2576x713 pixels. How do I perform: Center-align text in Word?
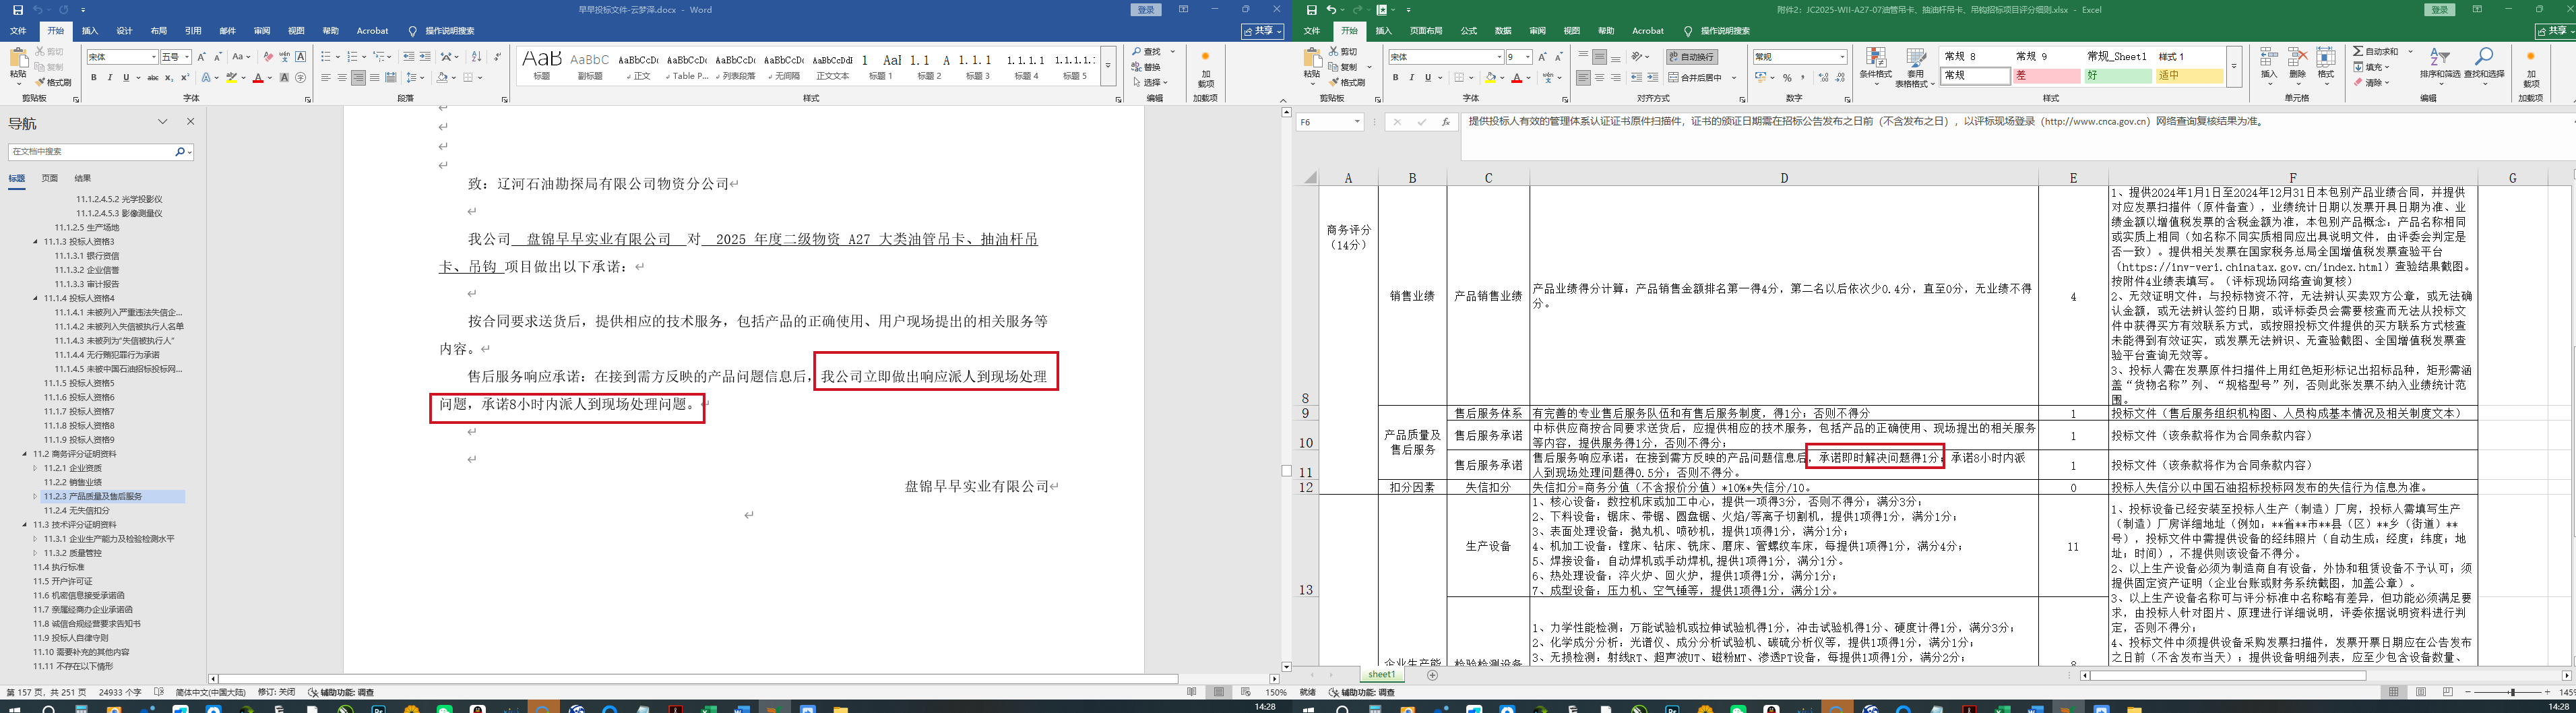pyautogui.click(x=342, y=78)
